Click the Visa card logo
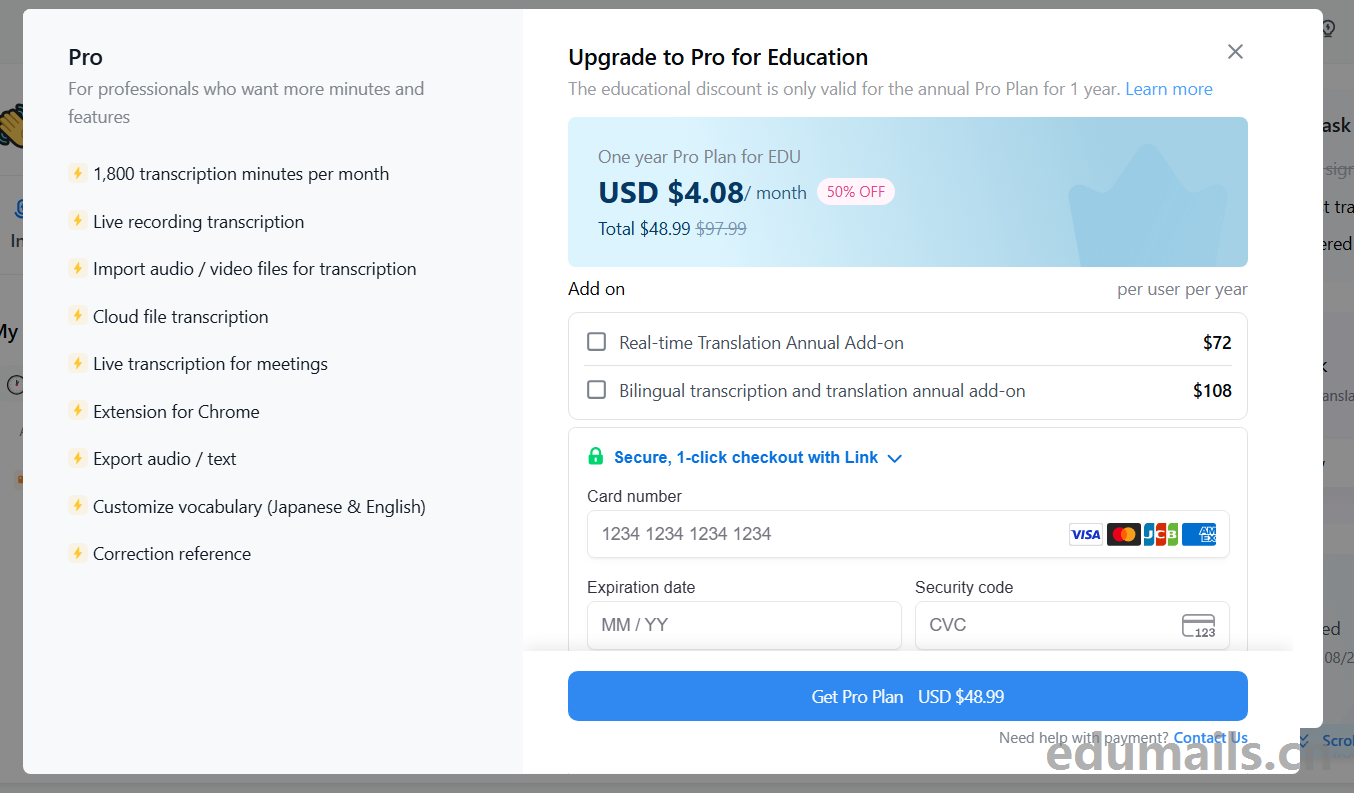Viewport: 1354px width, 793px height. click(x=1085, y=534)
